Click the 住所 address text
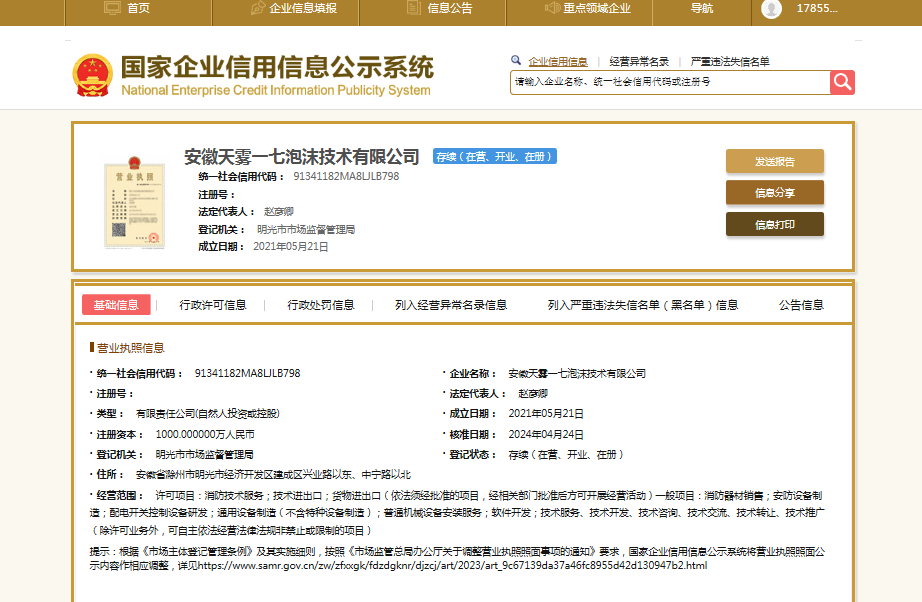This screenshot has width=922, height=602. pyautogui.click(x=273, y=474)
